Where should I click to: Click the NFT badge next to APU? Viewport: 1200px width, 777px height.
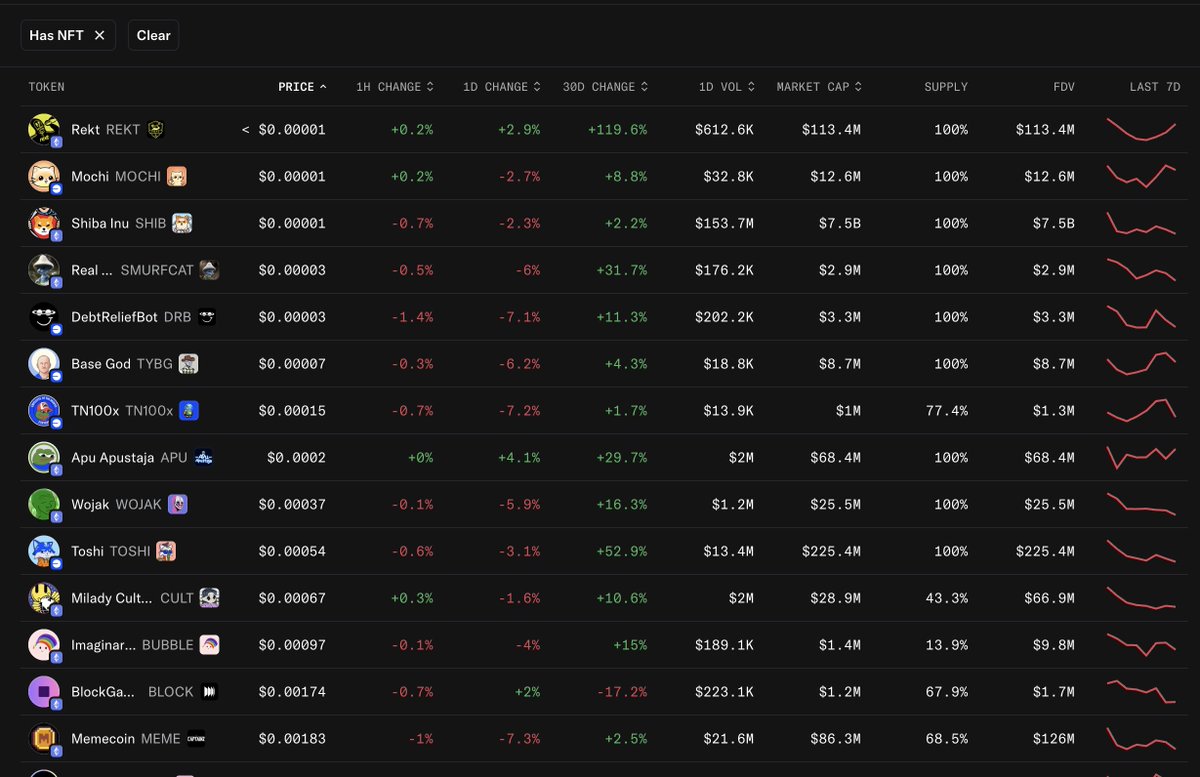(x=204, y=458)
